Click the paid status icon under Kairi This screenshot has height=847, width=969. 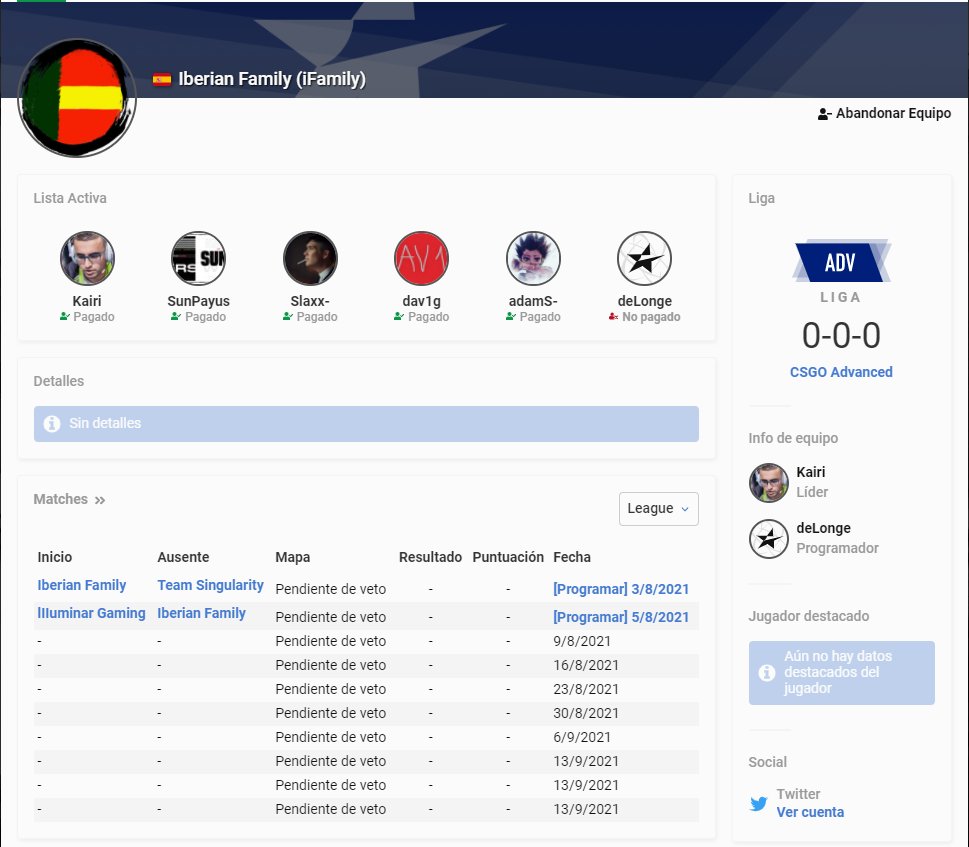tap(64, 316)
